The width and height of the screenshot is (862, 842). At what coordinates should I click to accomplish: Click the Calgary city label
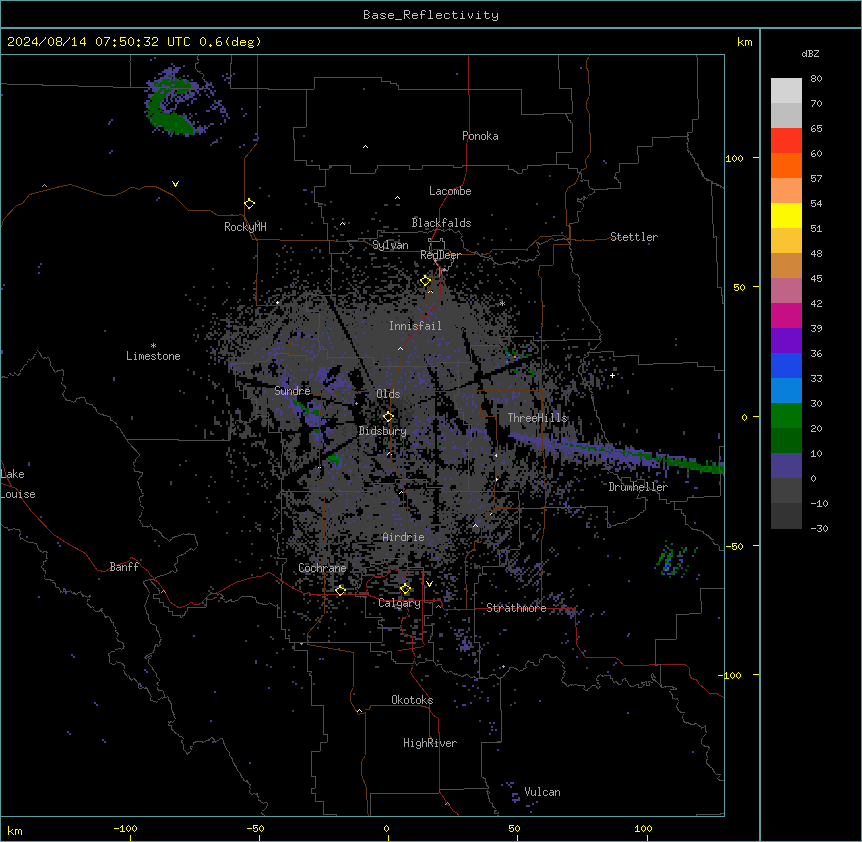tap(400, 603)
